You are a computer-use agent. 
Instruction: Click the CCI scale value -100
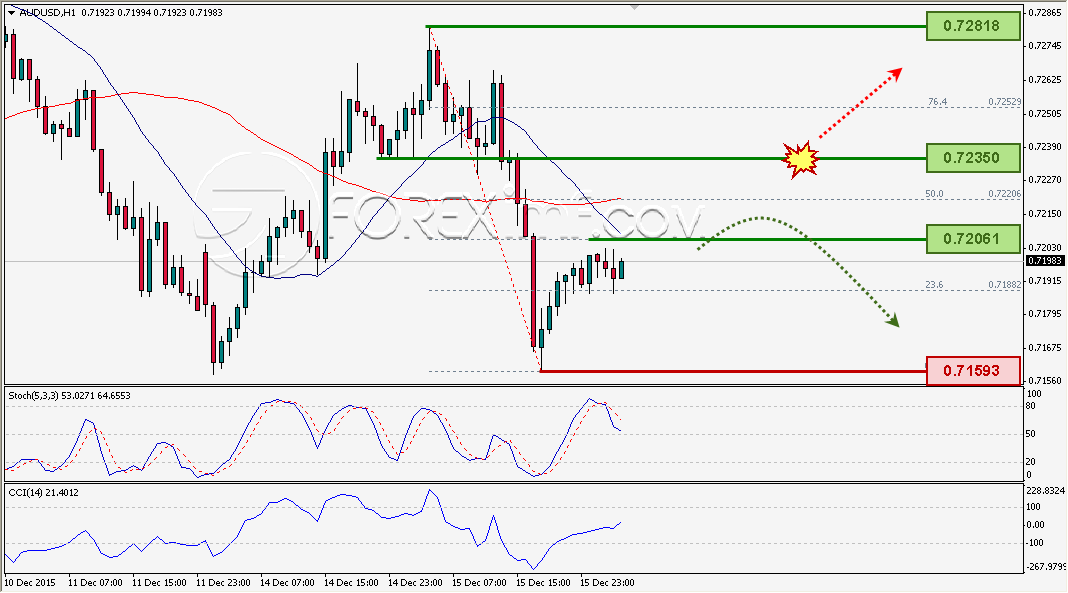tap(1035, 543)
